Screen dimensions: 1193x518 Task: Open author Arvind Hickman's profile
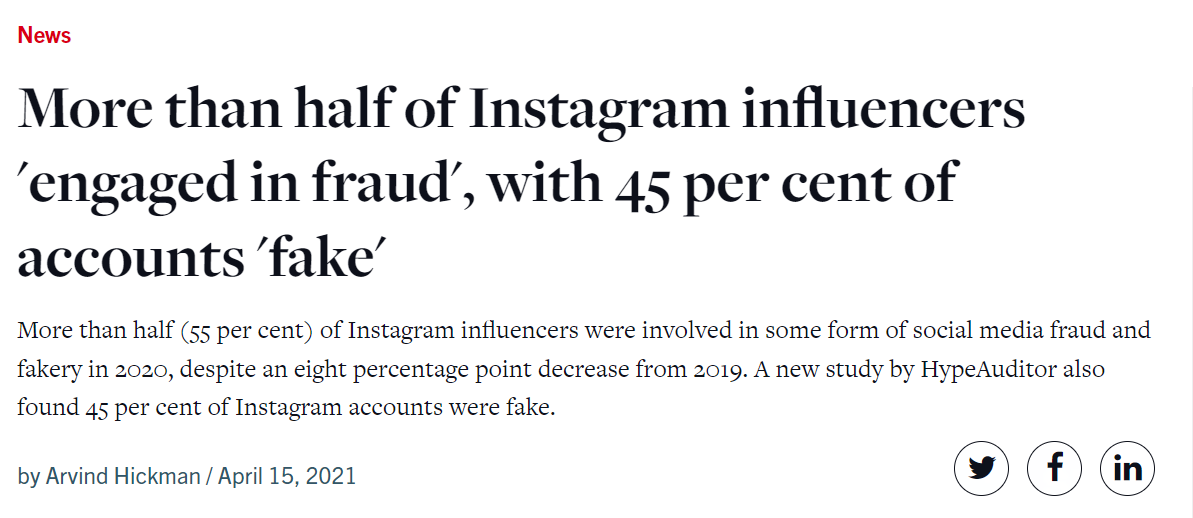(123, 477)
